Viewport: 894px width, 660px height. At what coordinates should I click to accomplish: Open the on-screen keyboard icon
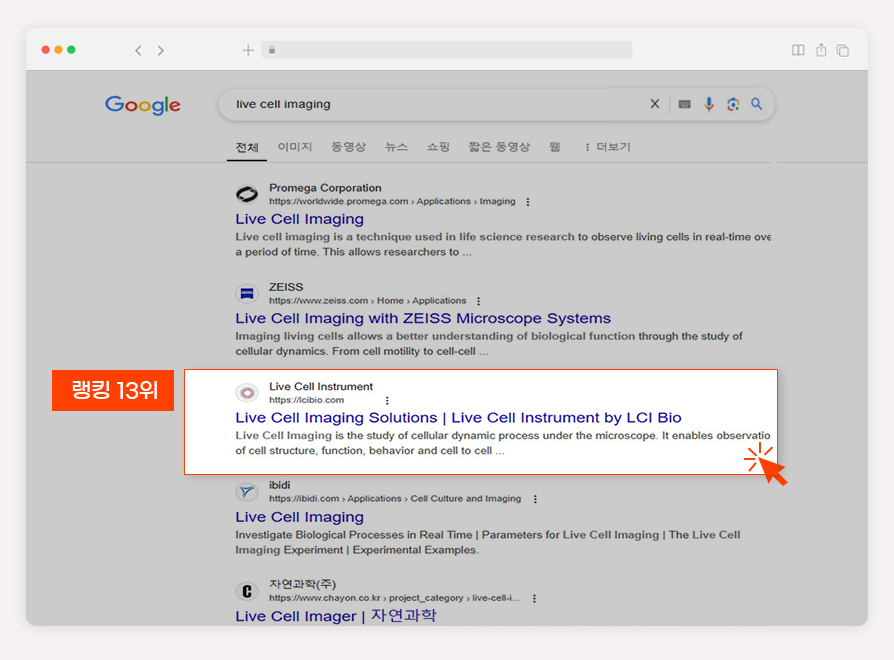click(x=684, y=104)
